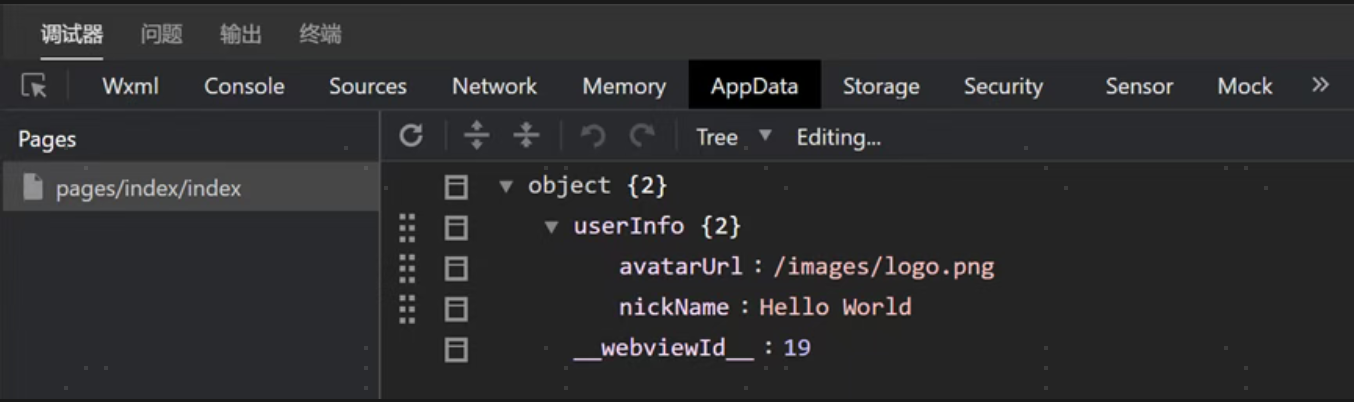This screenshot has height=402, width=1354.
Task: Open the action menu for the avatarUrl row
Action: point(456,268)
